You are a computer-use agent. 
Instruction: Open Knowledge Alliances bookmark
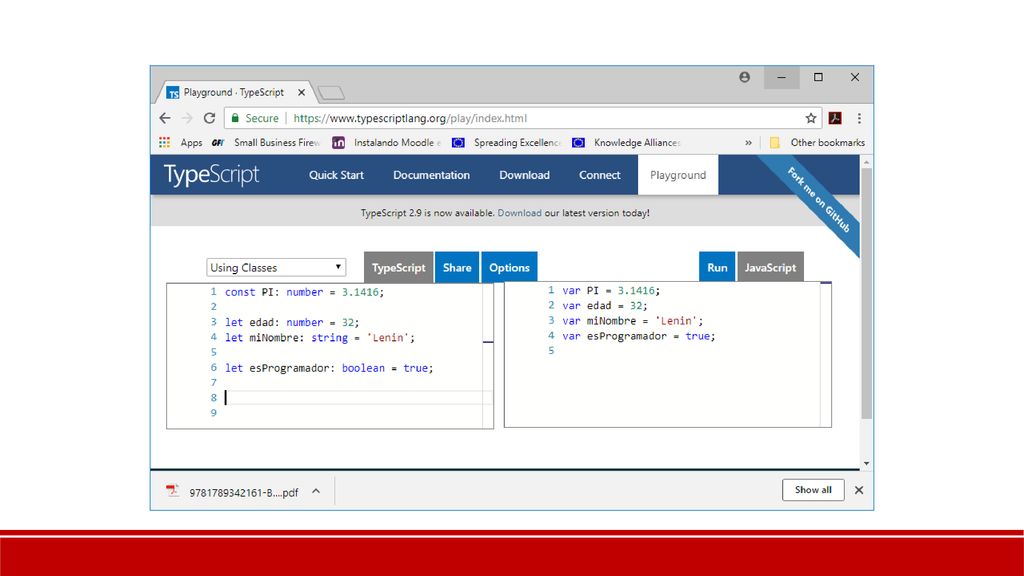pyautogui.click(x=626, y=142)
